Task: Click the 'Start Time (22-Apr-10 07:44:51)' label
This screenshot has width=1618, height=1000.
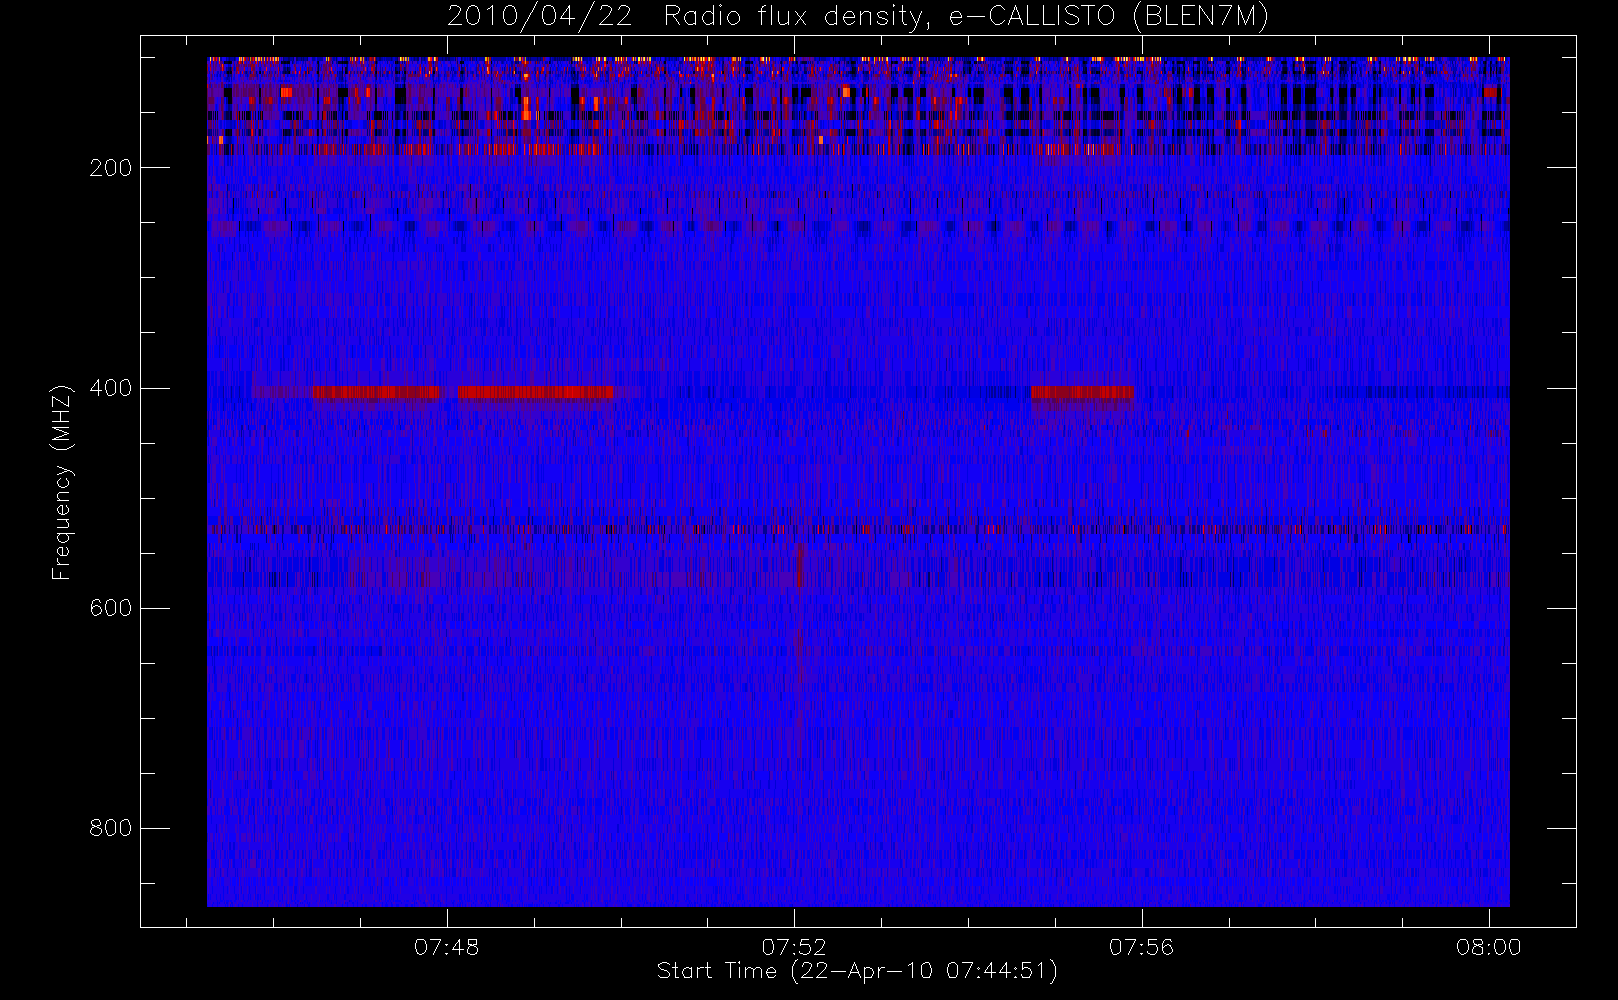Action: pos(857,971)
